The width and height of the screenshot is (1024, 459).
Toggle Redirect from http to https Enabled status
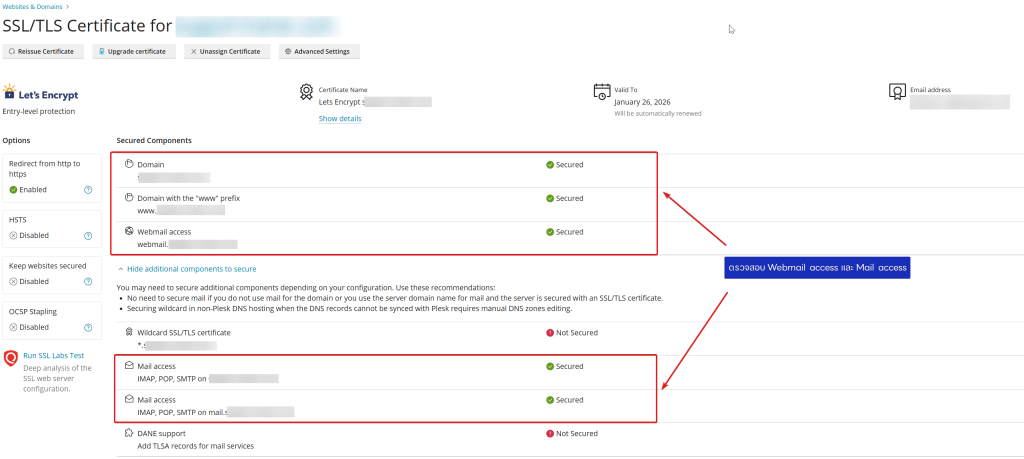pyautogui.click(x=28, y=189)
